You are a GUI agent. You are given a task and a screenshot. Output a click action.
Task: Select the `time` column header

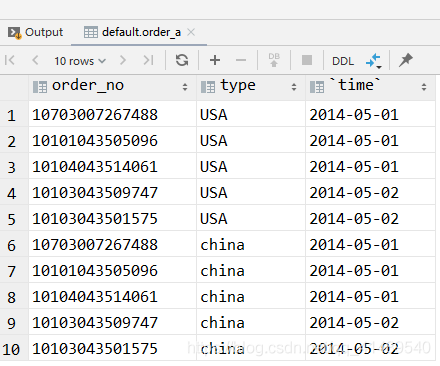370,87
